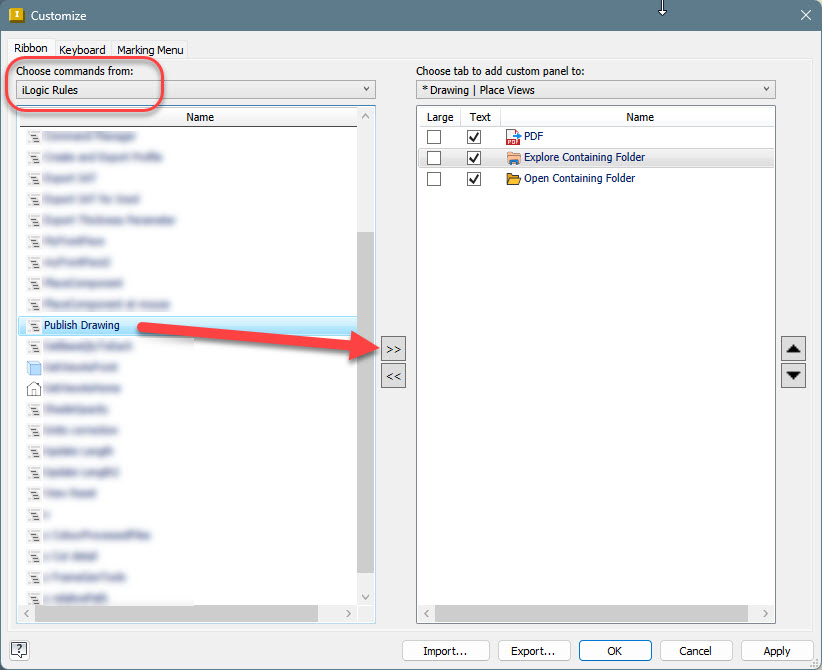Click the move-down arrow for panel commands
822x670 pixels.
click(793, 375)
